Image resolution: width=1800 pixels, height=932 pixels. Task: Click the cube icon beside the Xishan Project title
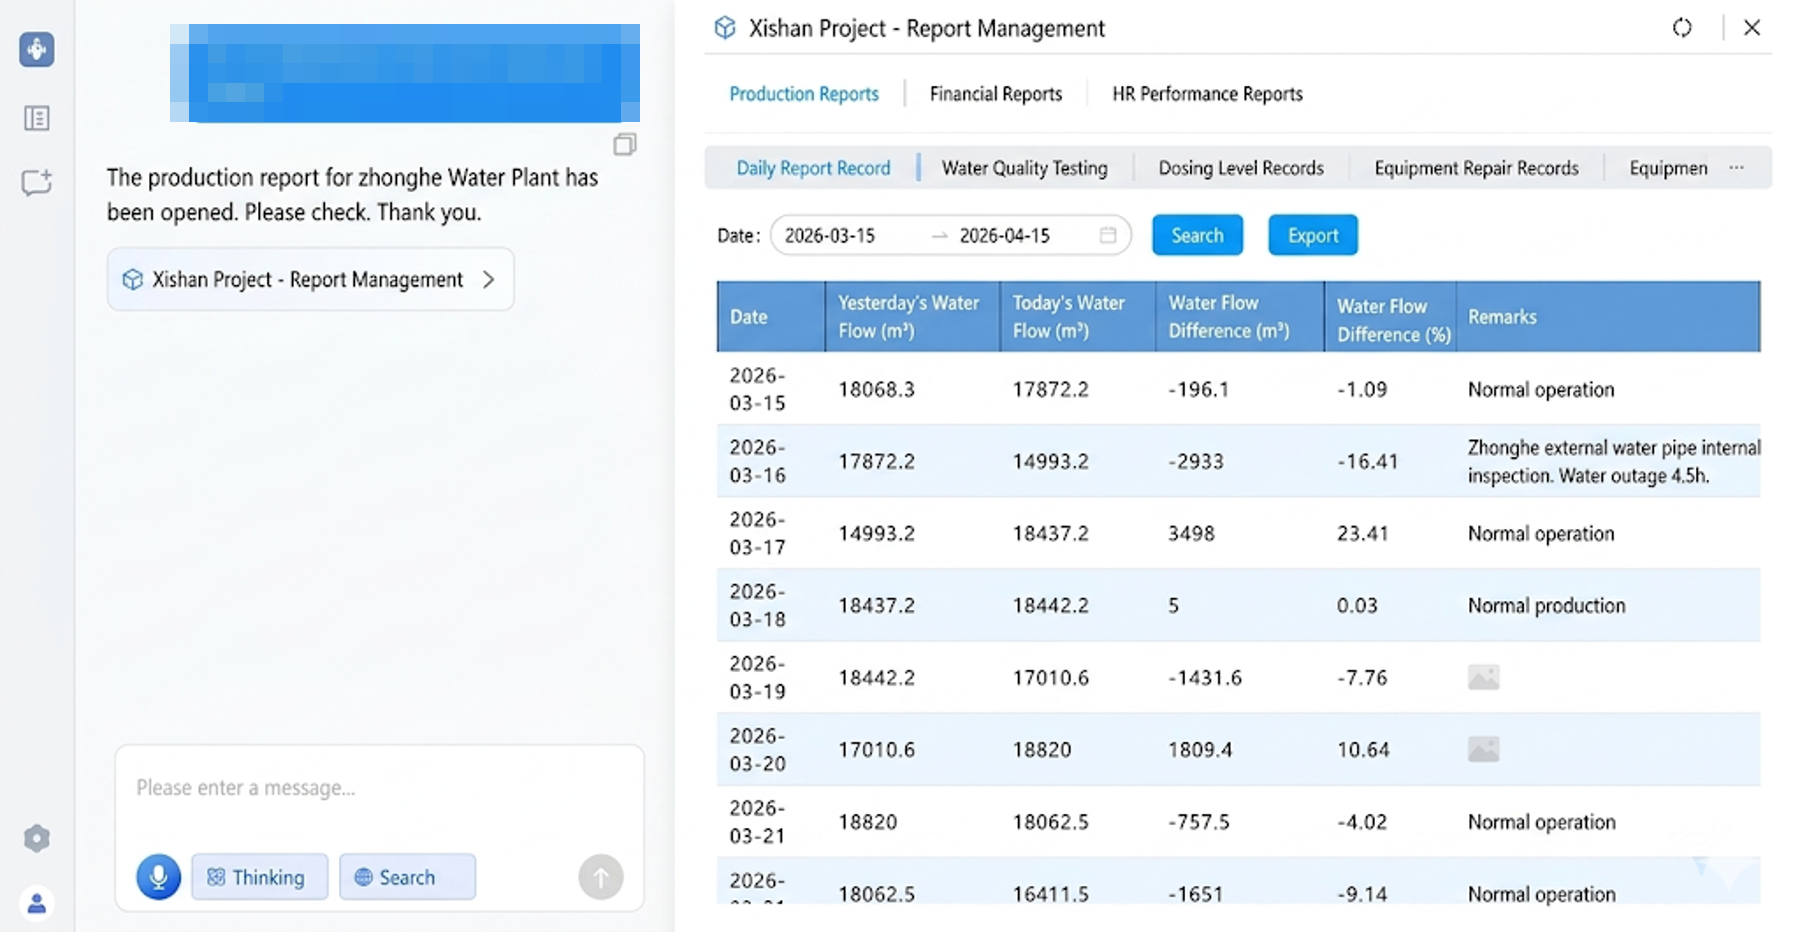point(725,28)
